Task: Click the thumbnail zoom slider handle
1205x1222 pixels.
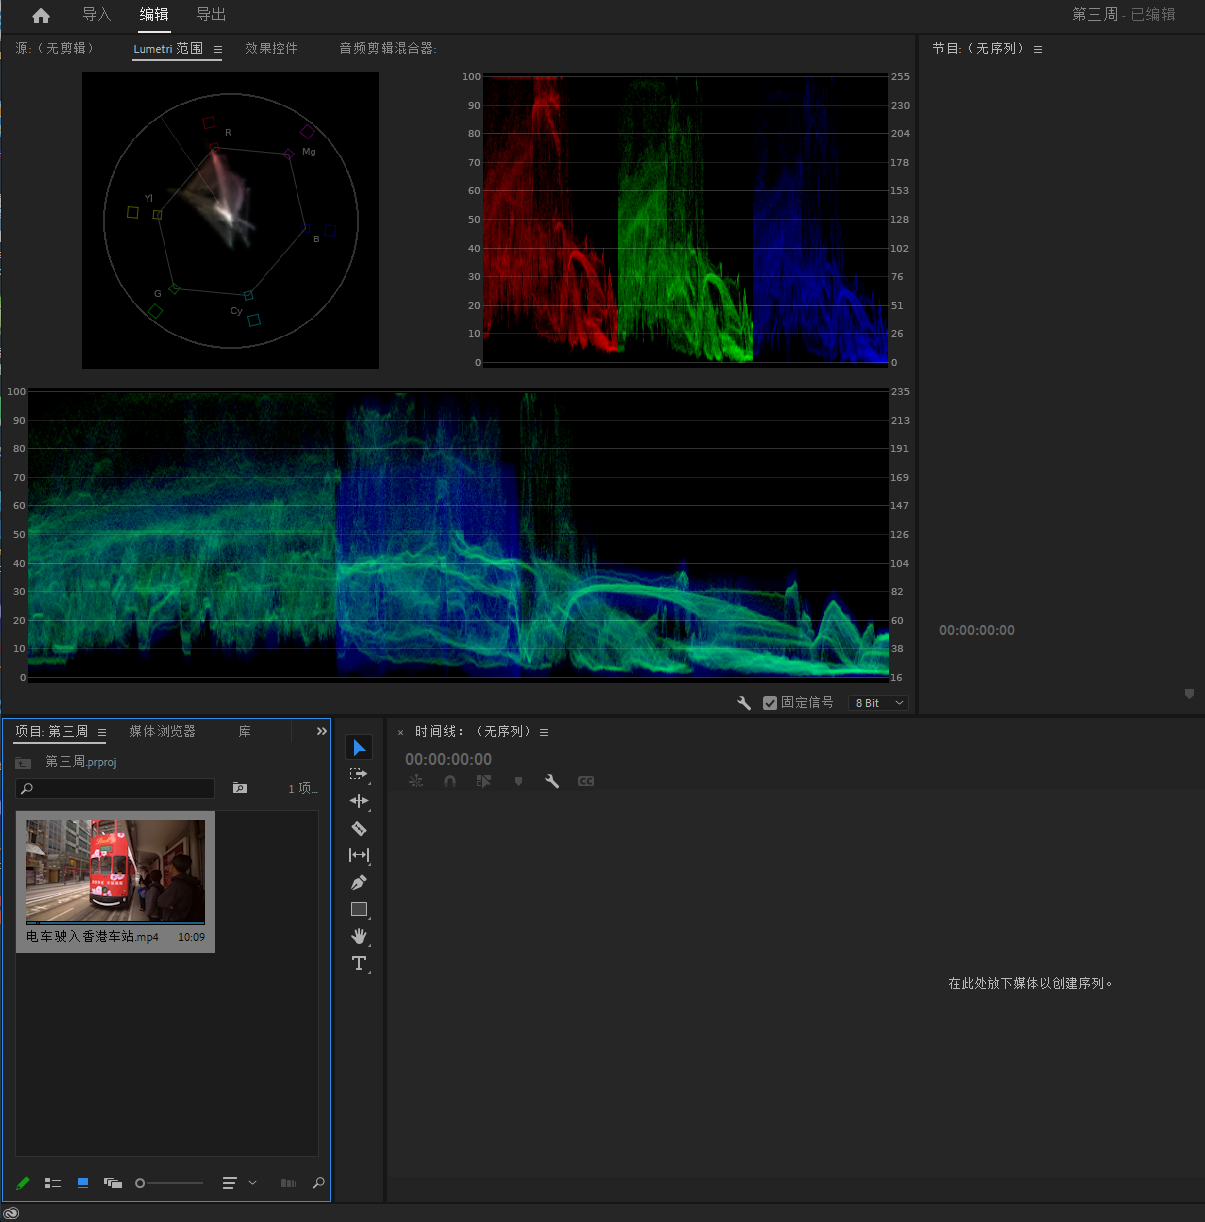Action: pyautogui.click(x=140, y=1183)
